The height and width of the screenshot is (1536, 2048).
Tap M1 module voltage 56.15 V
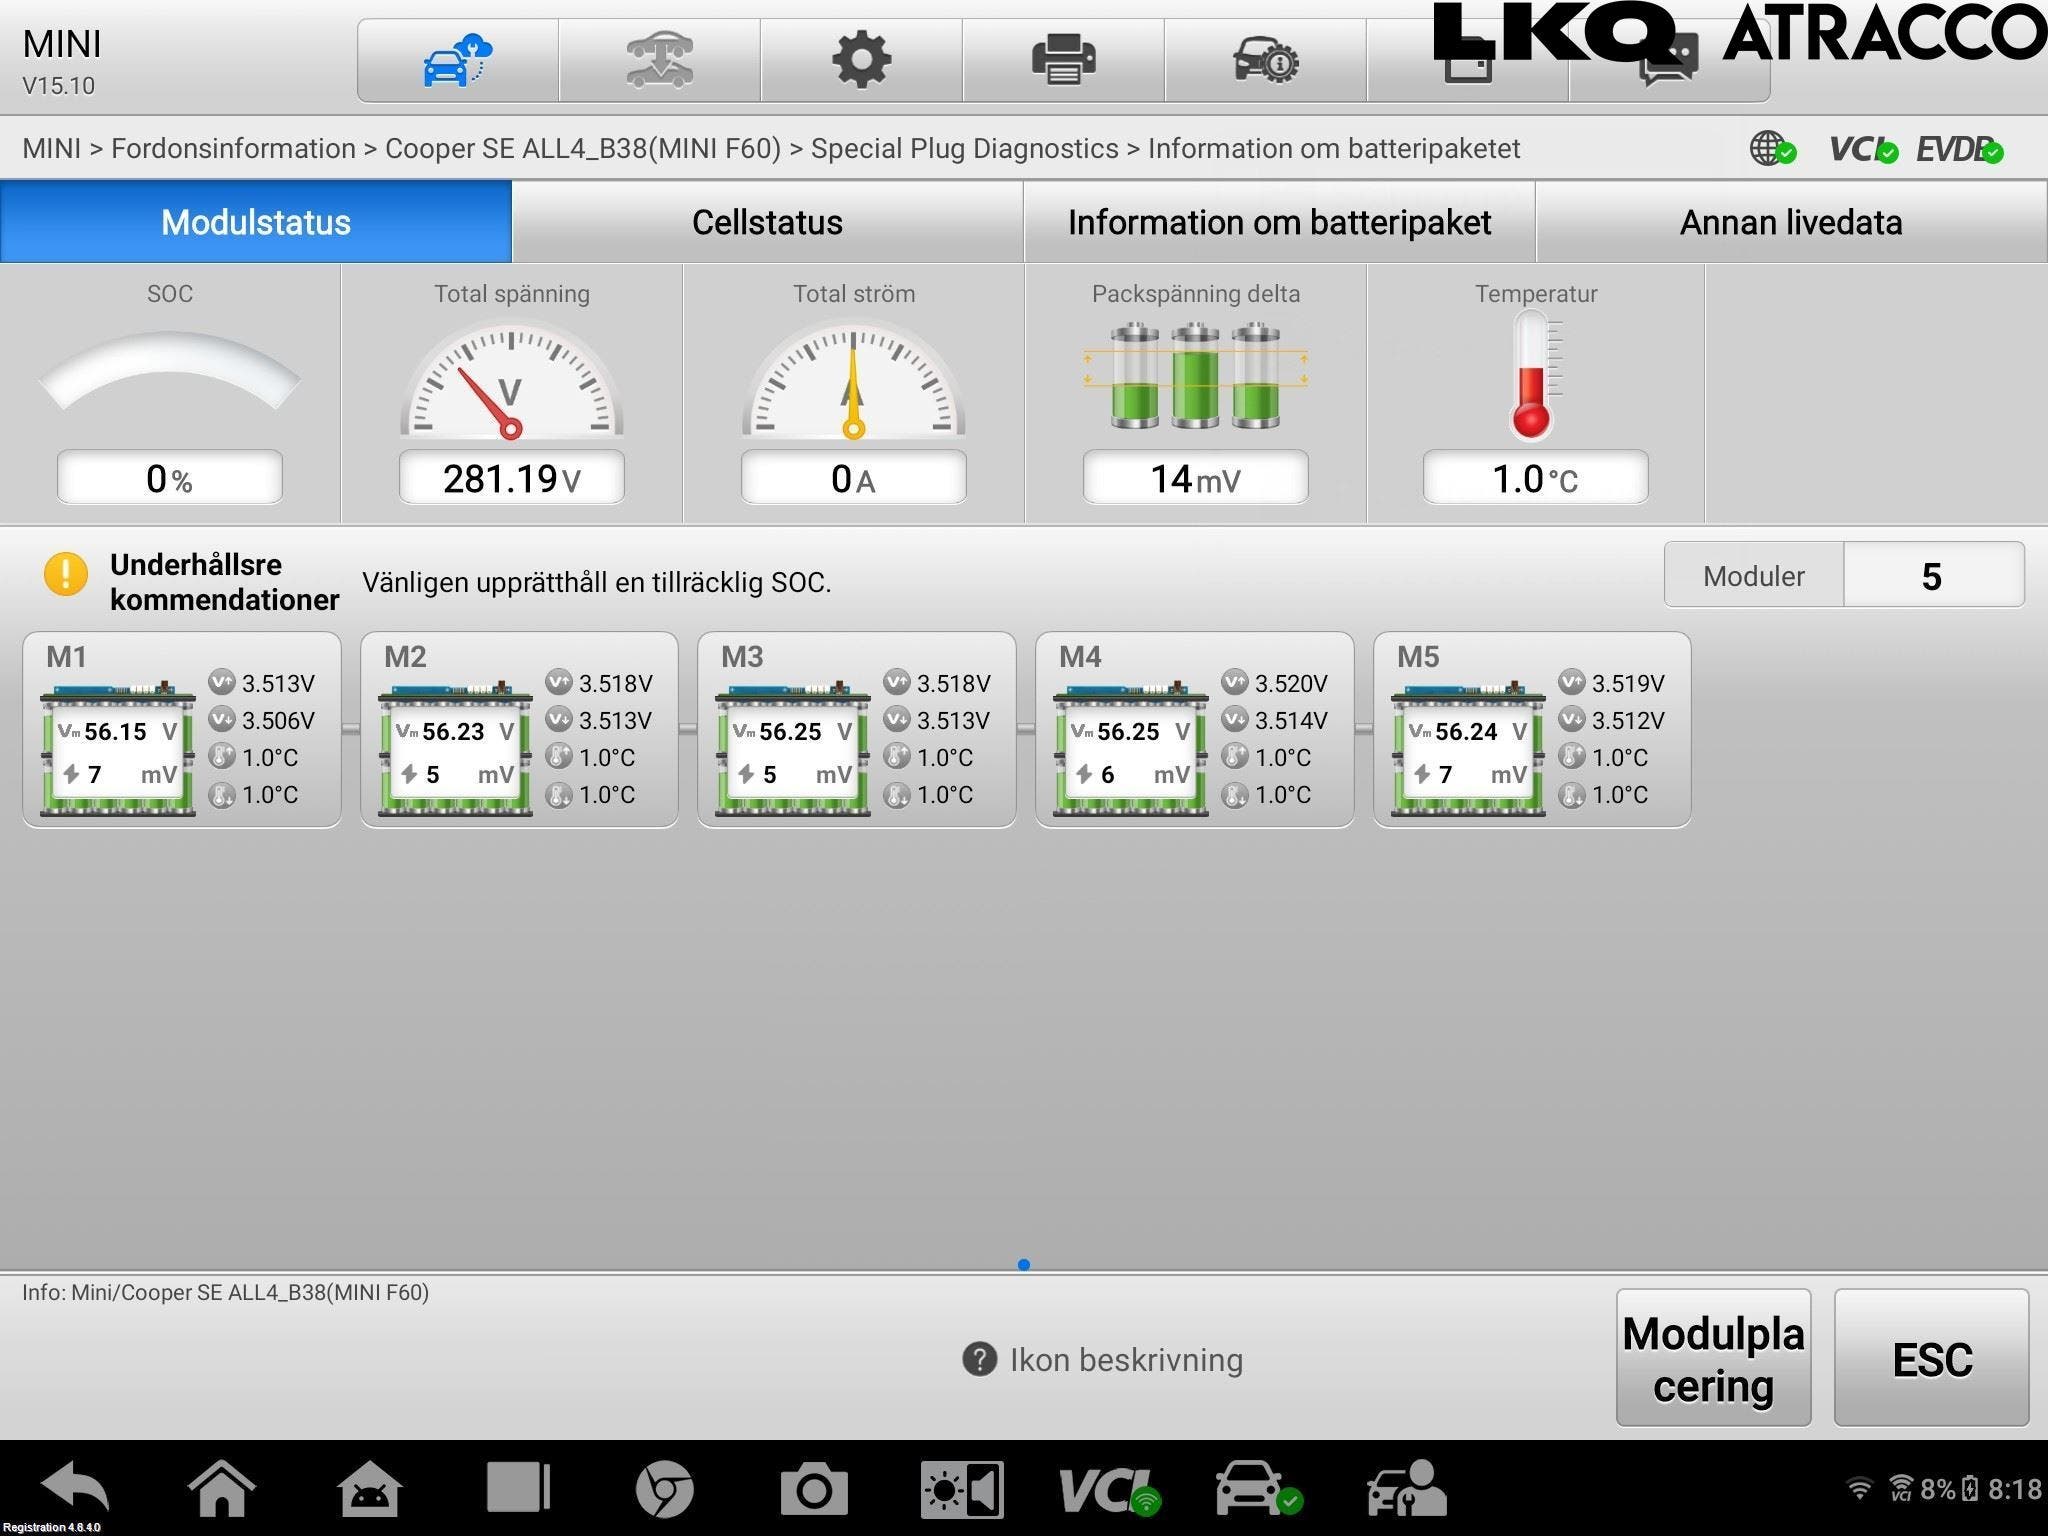(x=117, y=731)
